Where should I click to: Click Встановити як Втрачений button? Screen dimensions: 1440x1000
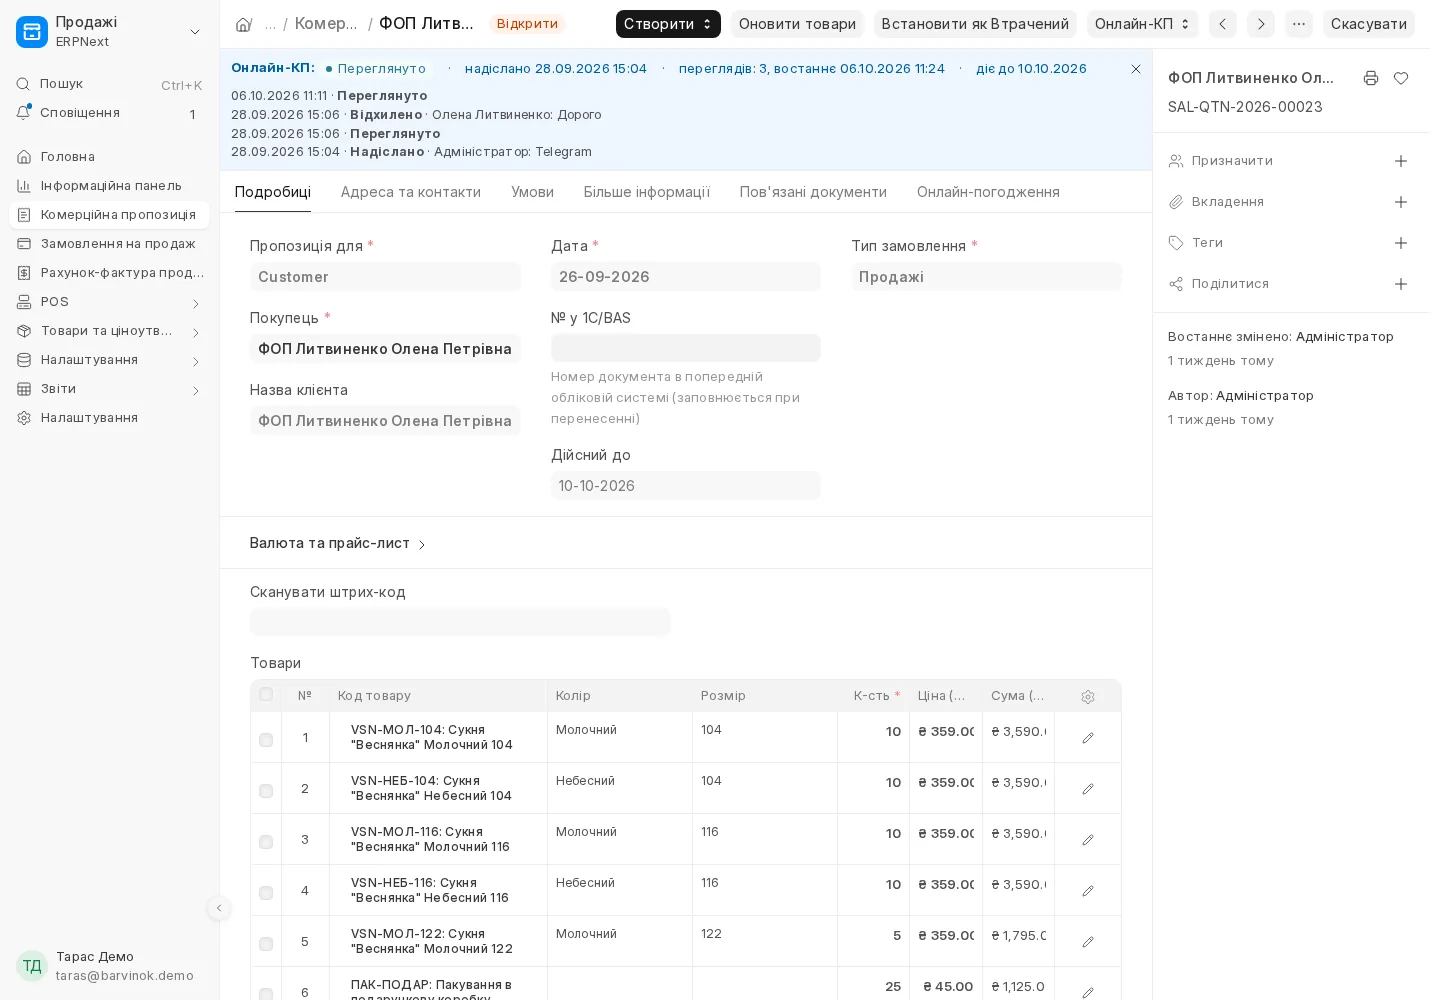975,24
